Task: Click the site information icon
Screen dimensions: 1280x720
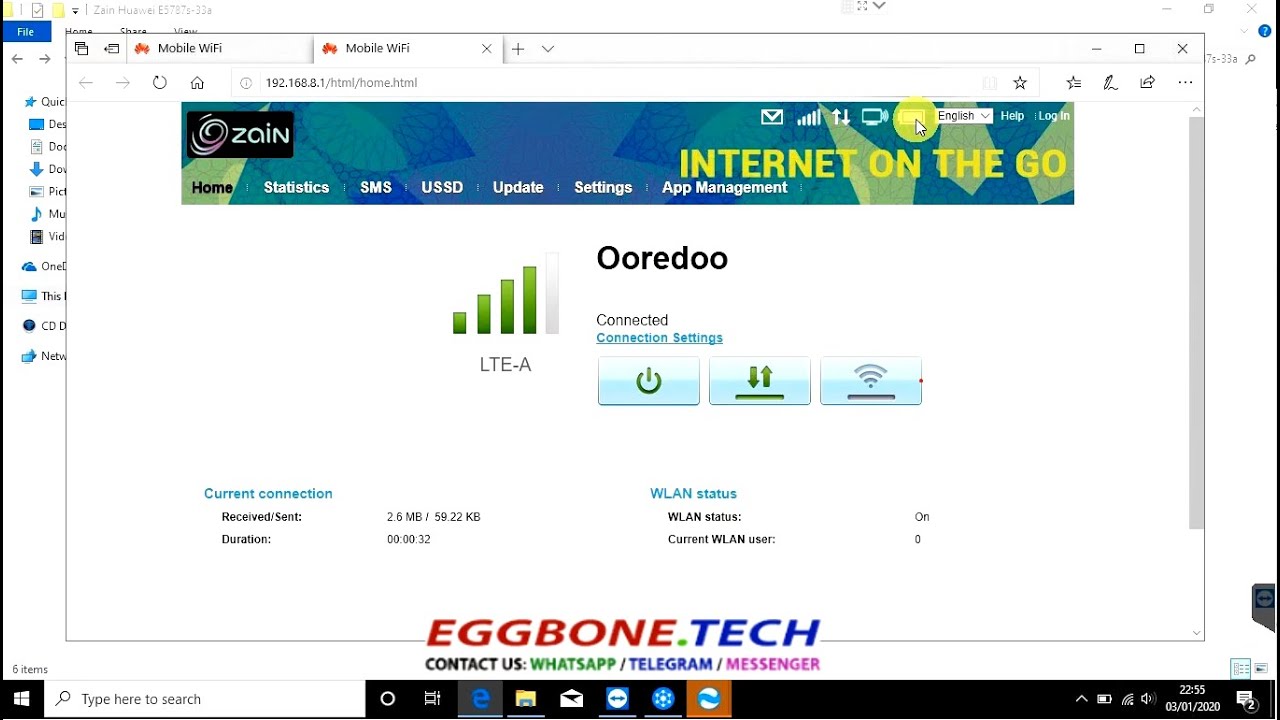Action: [246, 83]
